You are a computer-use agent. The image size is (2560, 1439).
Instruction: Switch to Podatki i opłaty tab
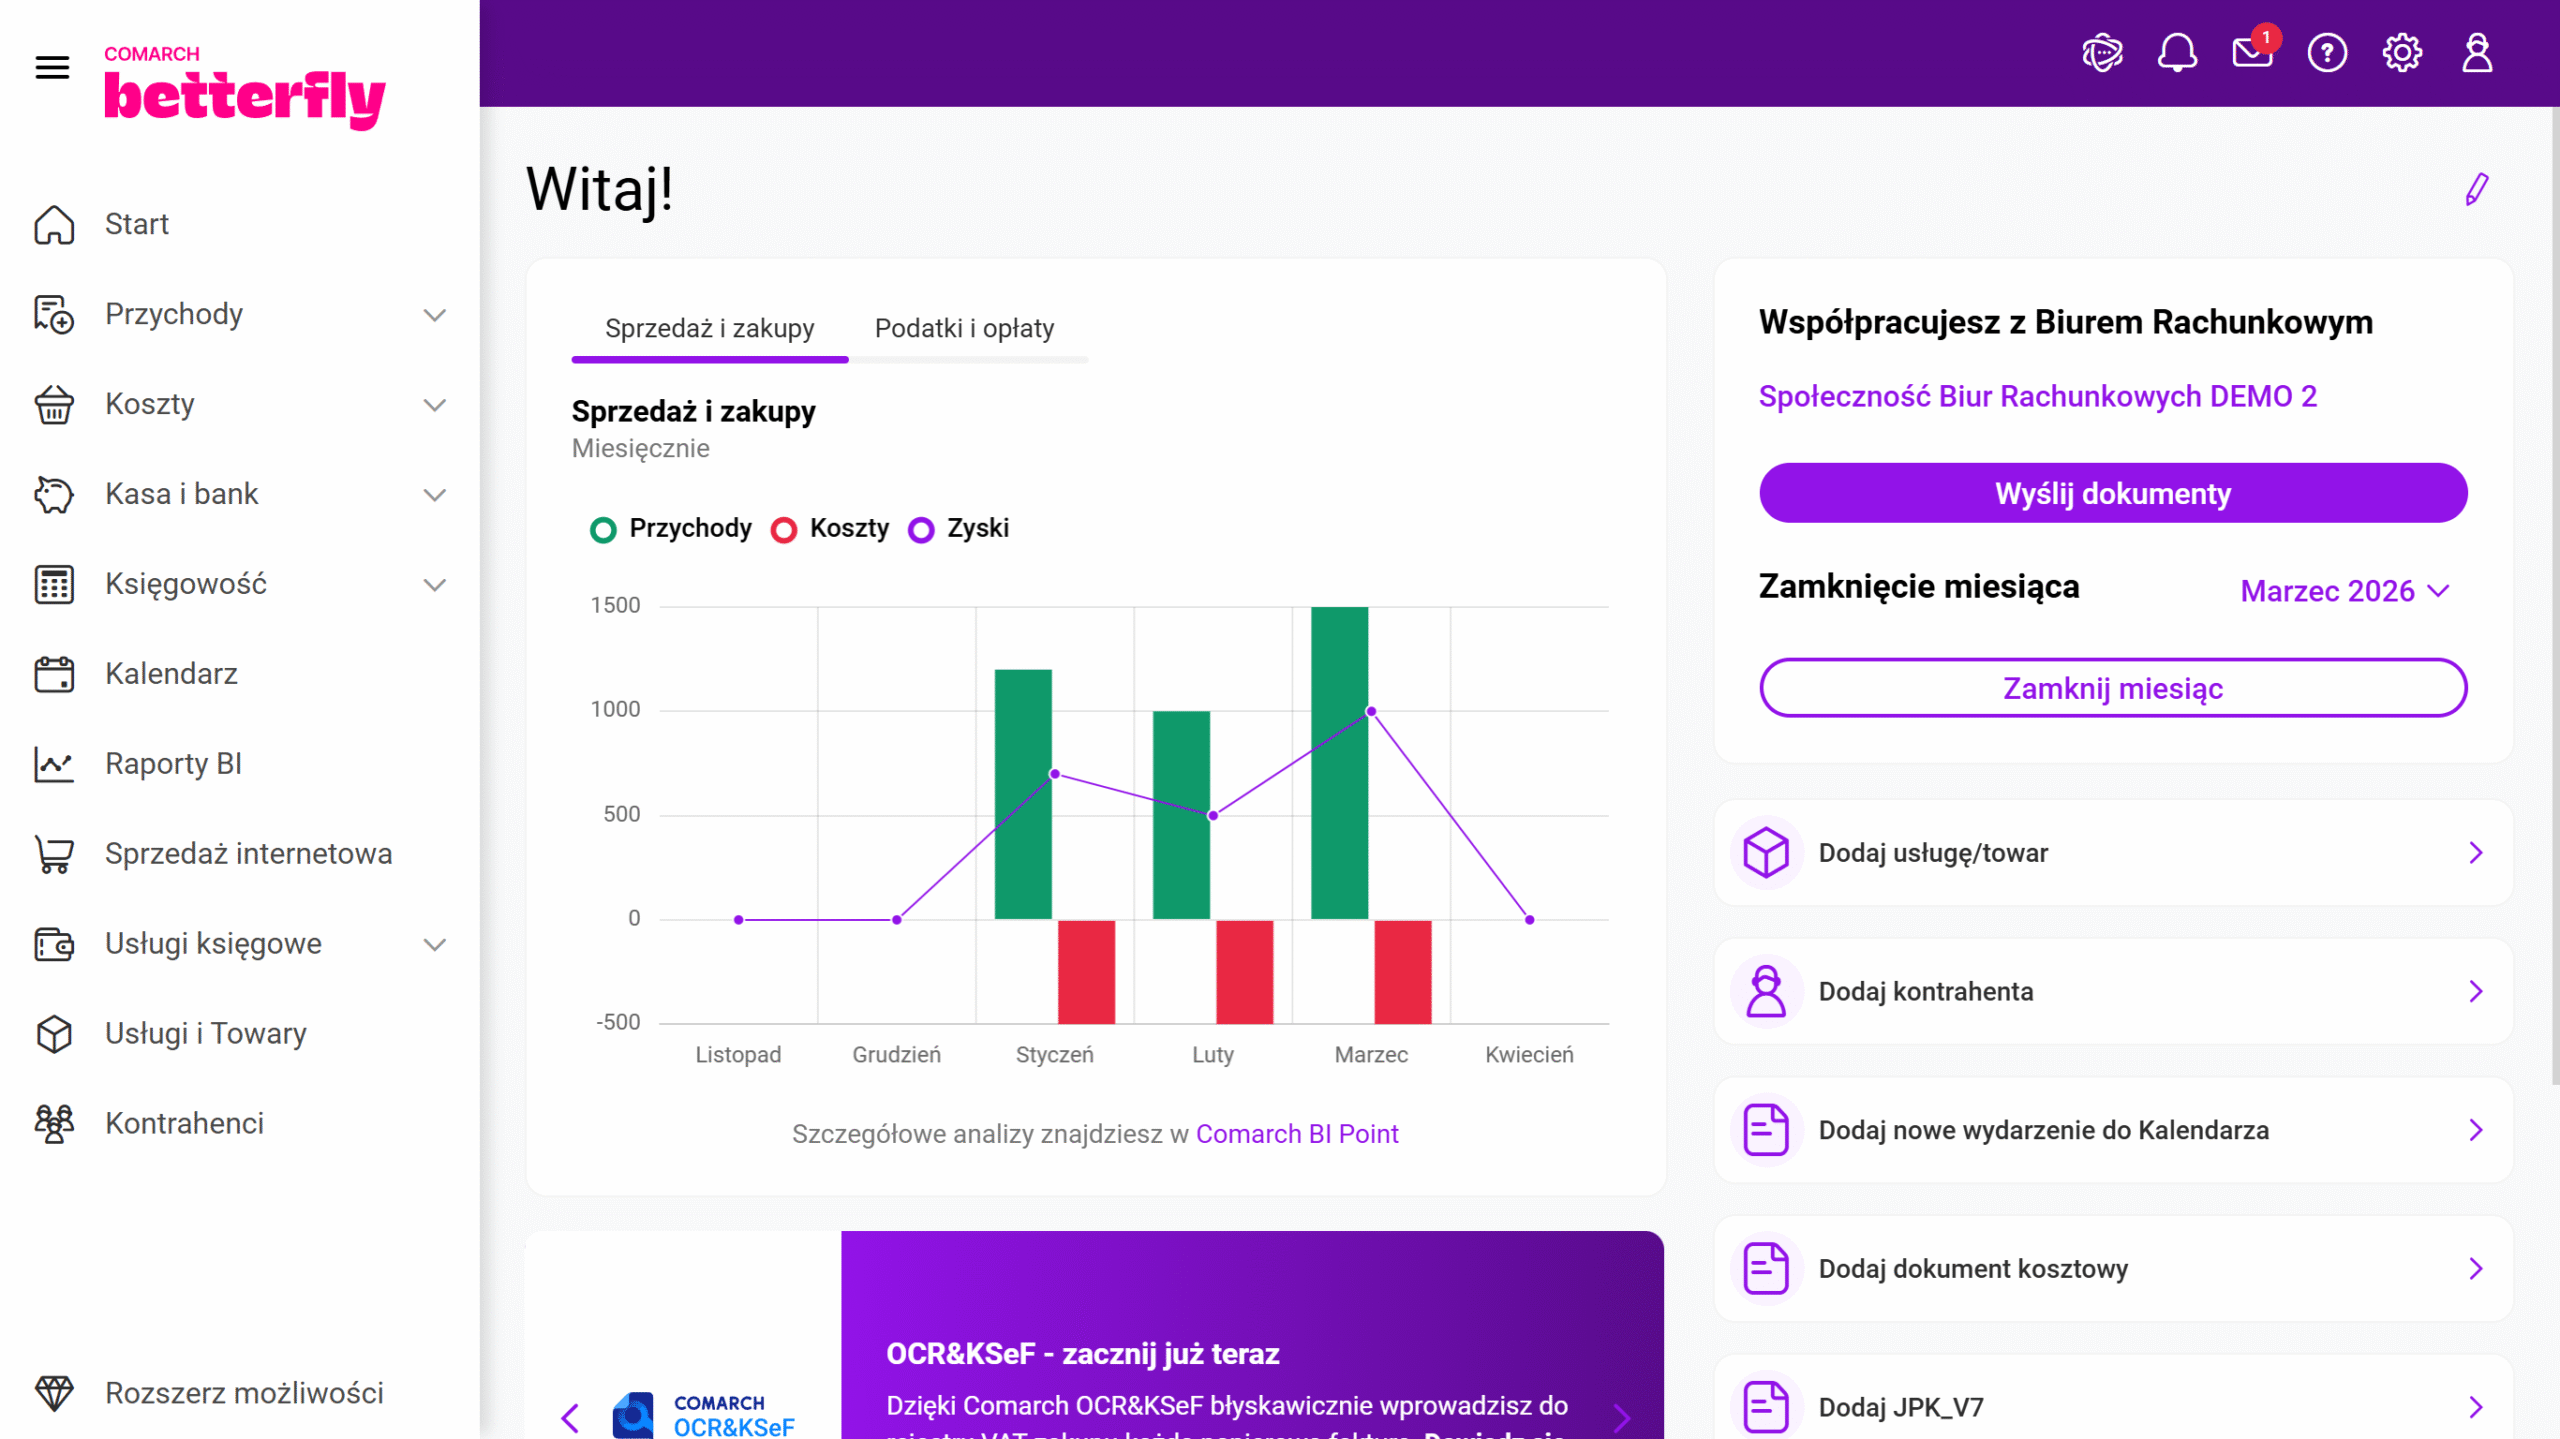(964, 328)
